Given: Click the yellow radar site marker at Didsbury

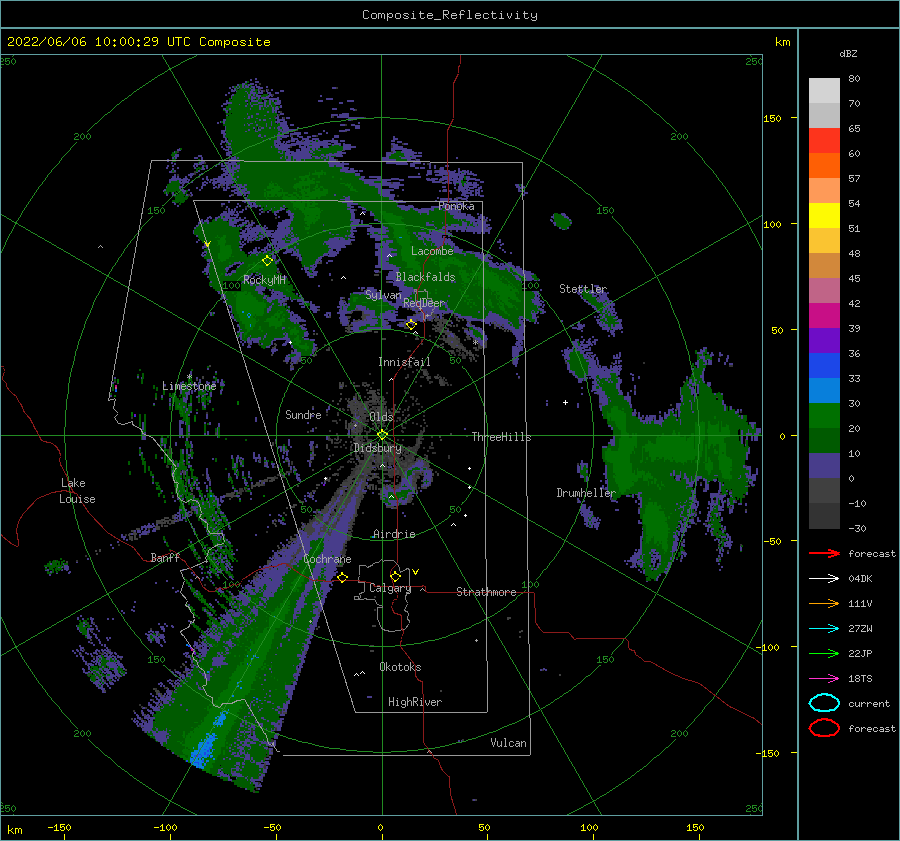Looking at the screenshot, I should pos(382,435).
